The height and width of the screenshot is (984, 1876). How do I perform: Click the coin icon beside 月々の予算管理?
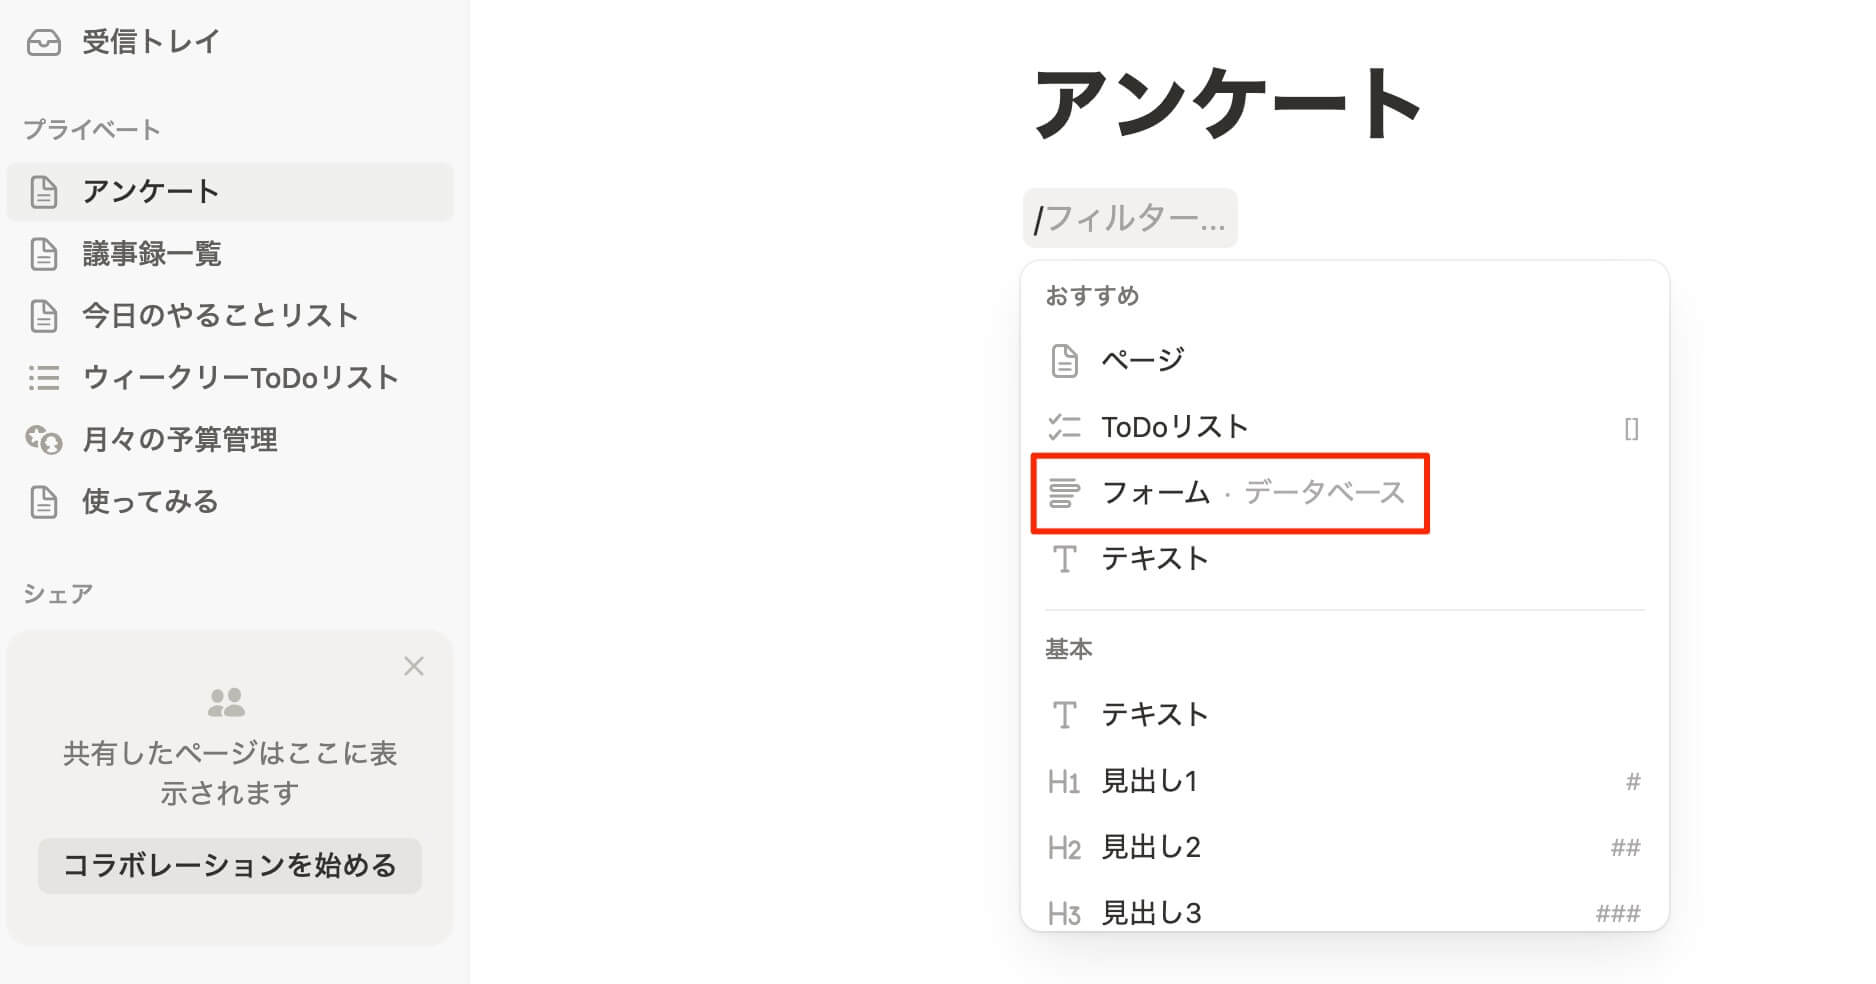(44, 440)
